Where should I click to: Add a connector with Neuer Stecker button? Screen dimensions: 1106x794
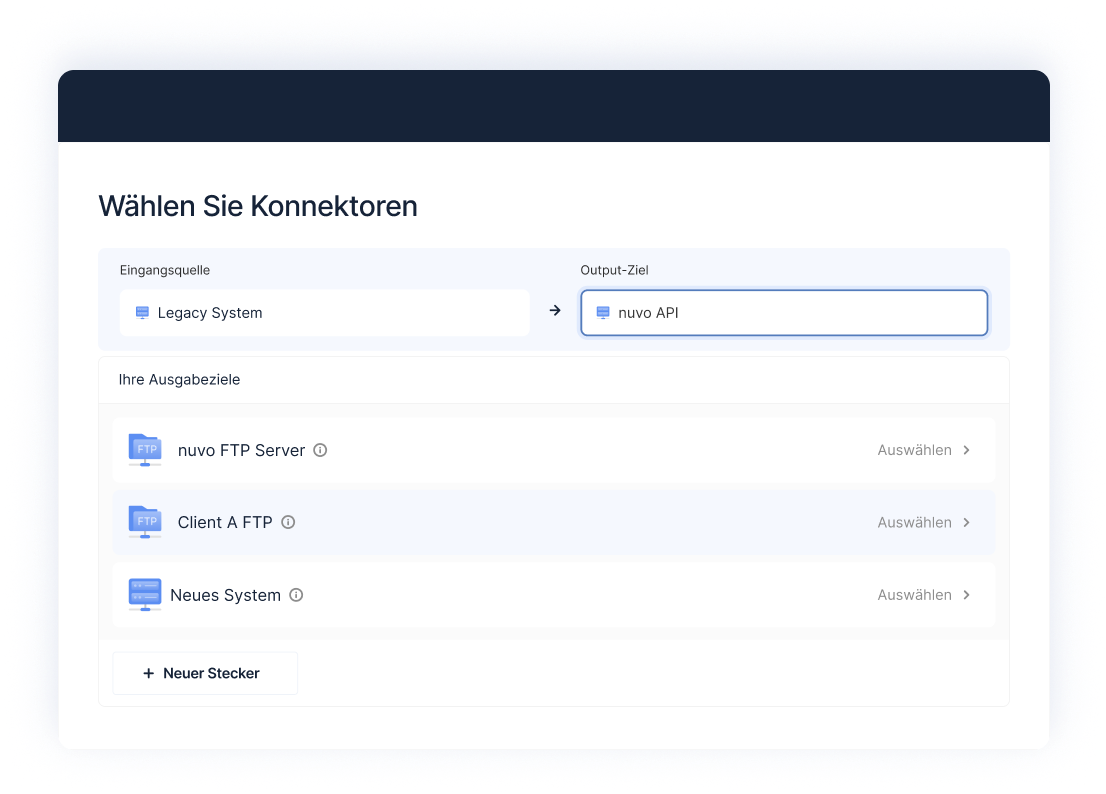tap(205, 673)
